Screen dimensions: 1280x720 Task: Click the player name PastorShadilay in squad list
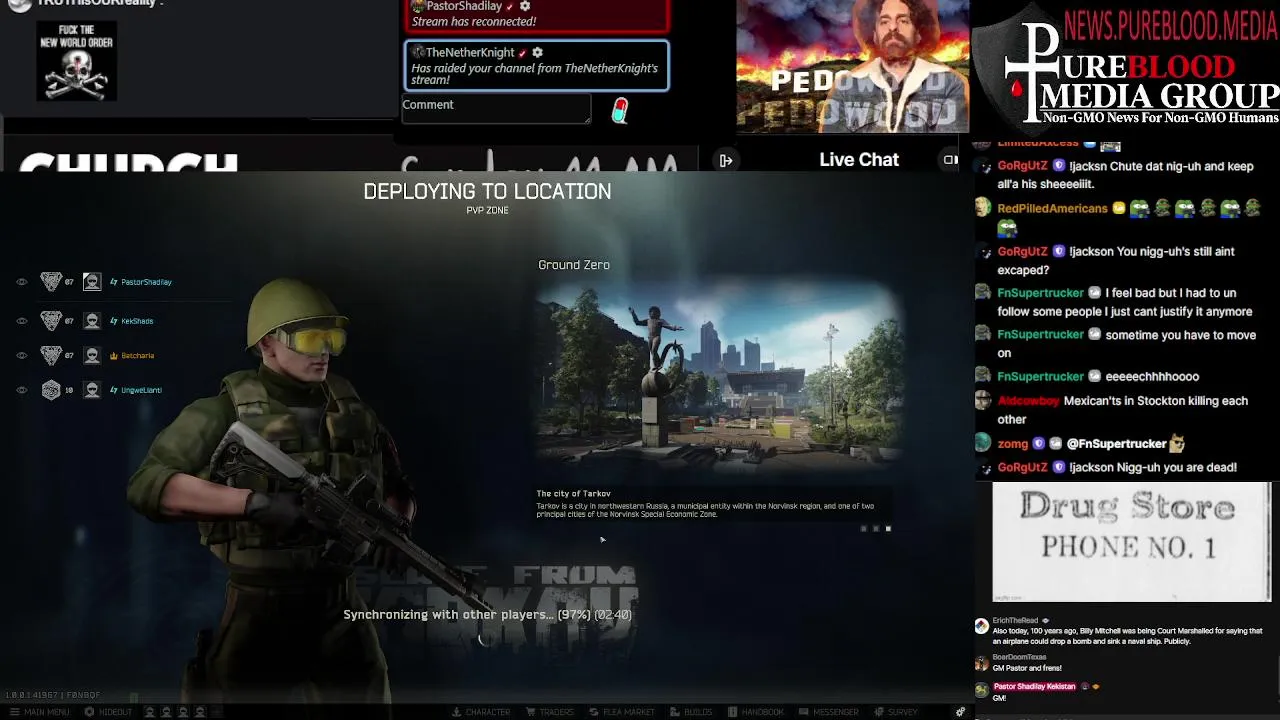146,282
